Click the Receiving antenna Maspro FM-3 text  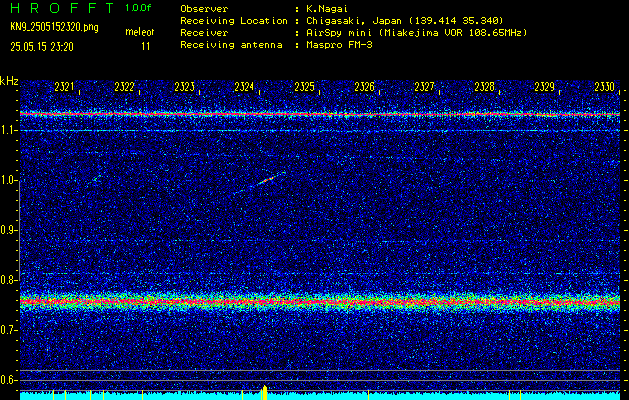[339, 45]
